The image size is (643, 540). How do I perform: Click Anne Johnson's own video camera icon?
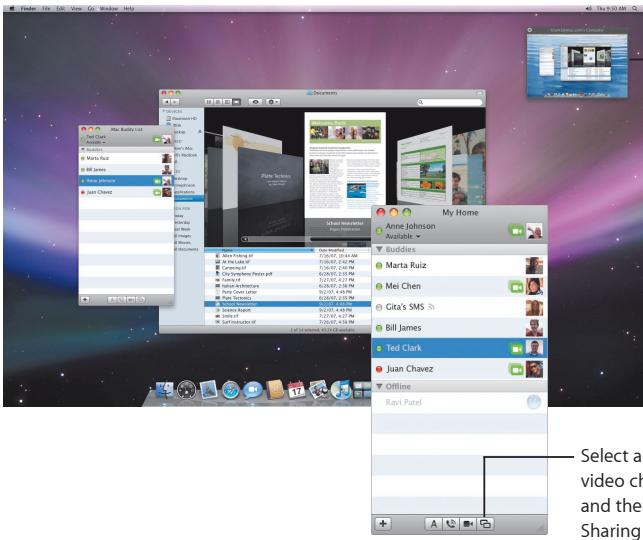(516, 231)
